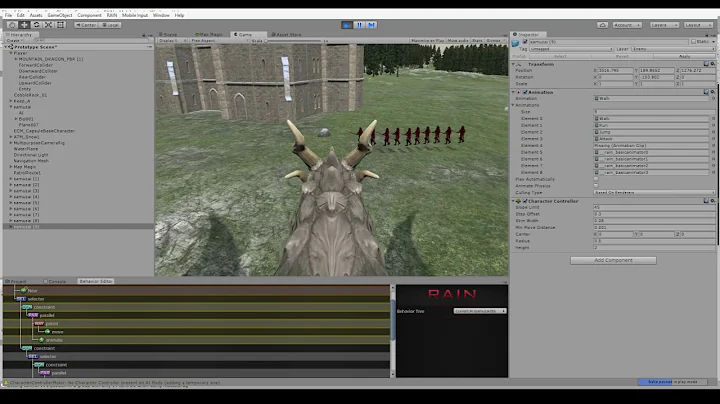Image resolution: width=720 pixels, height=404 pixels.
Task: Click the Create button in Hierarchy
Action: coord(14,40)
